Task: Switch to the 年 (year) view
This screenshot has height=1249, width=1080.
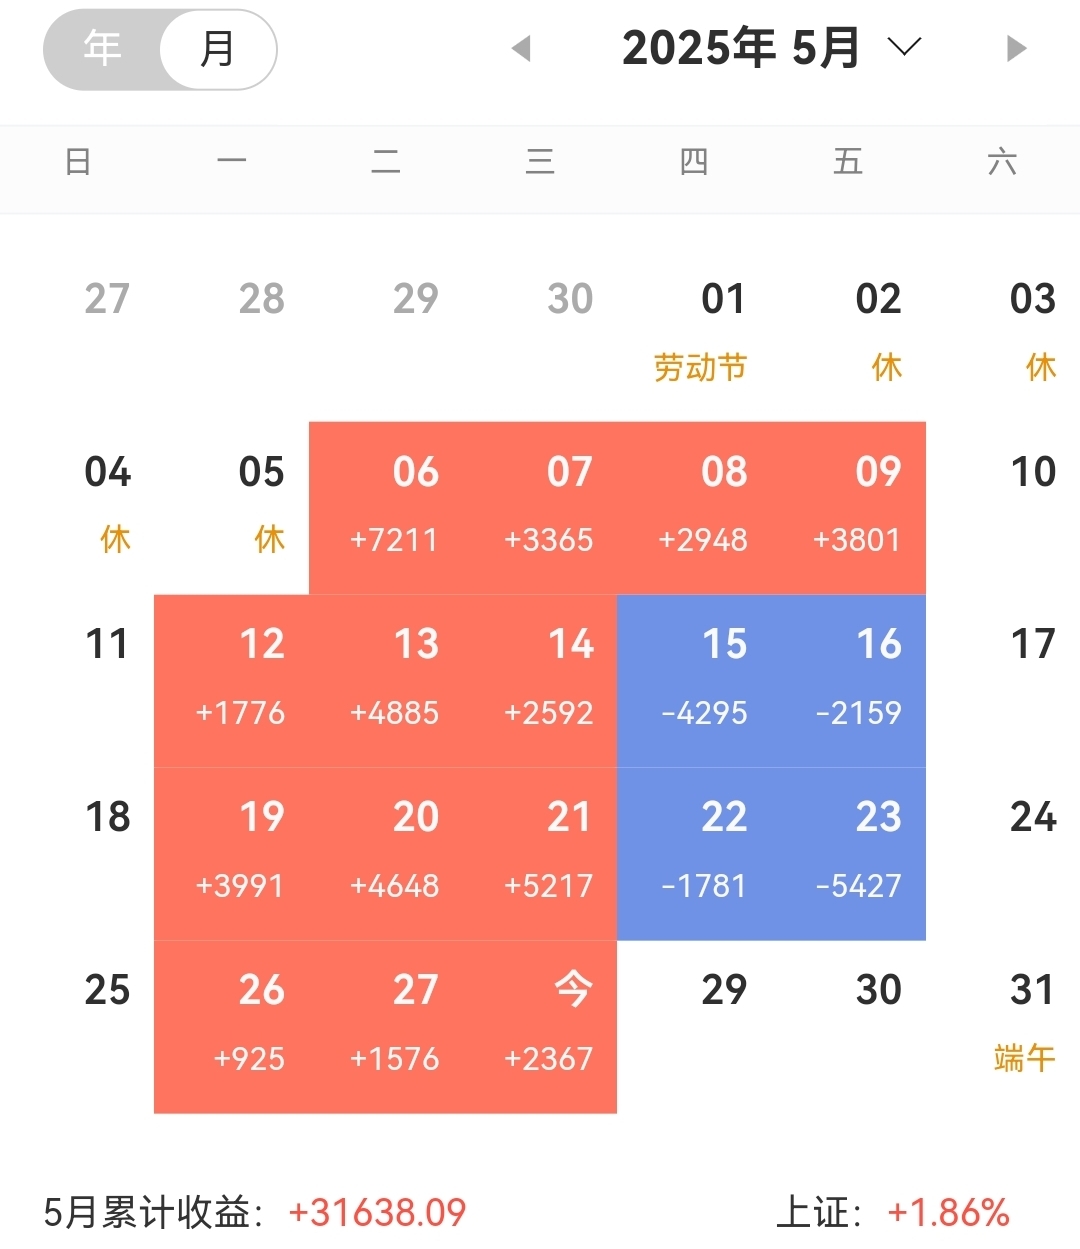Action: tap(102, 49)
